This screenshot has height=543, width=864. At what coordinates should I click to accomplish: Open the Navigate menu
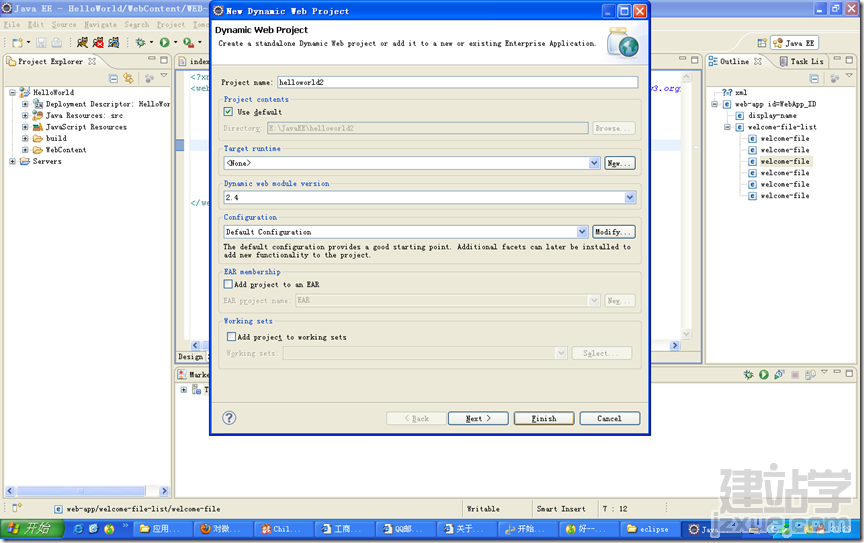pos(100,25)
